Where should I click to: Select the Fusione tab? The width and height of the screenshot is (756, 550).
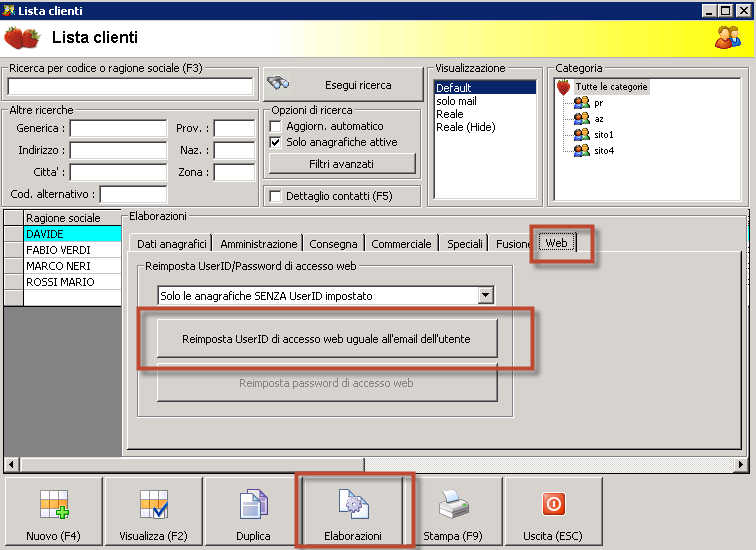[513, 244]
